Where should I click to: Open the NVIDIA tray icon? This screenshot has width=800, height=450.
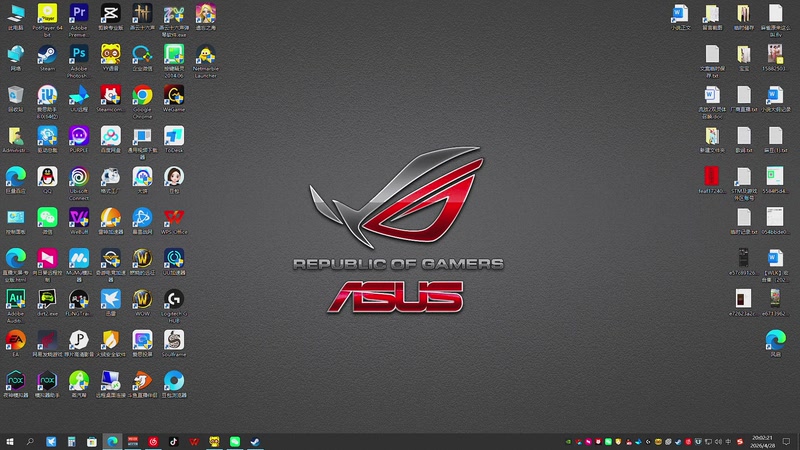(x=568, y=442)
